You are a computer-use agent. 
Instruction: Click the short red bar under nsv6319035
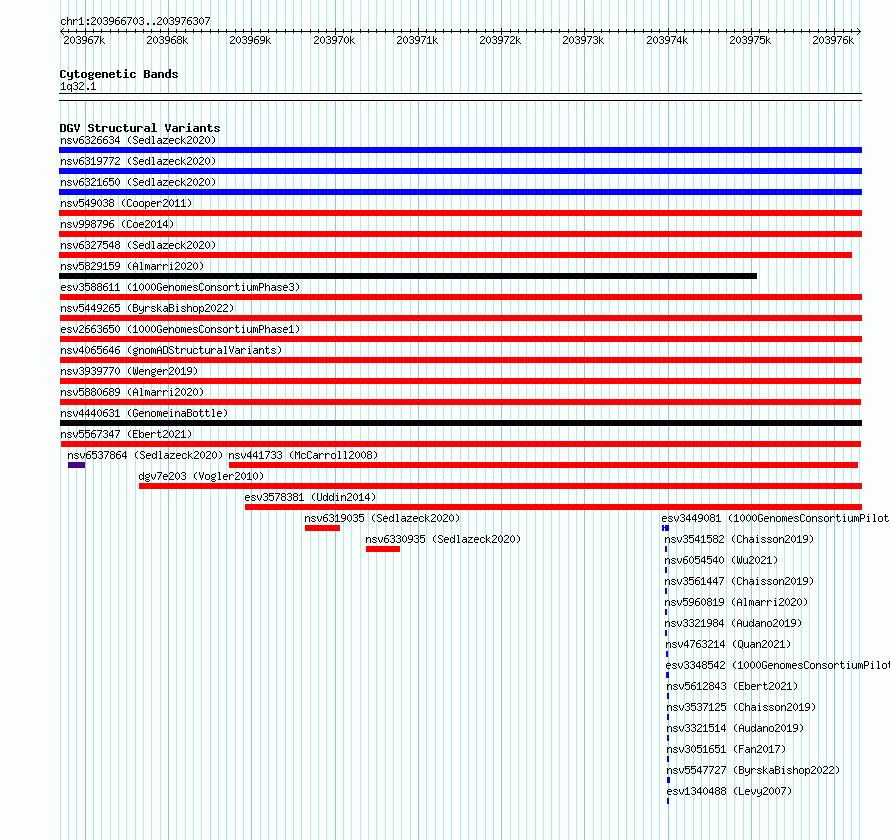pos(322,528)
